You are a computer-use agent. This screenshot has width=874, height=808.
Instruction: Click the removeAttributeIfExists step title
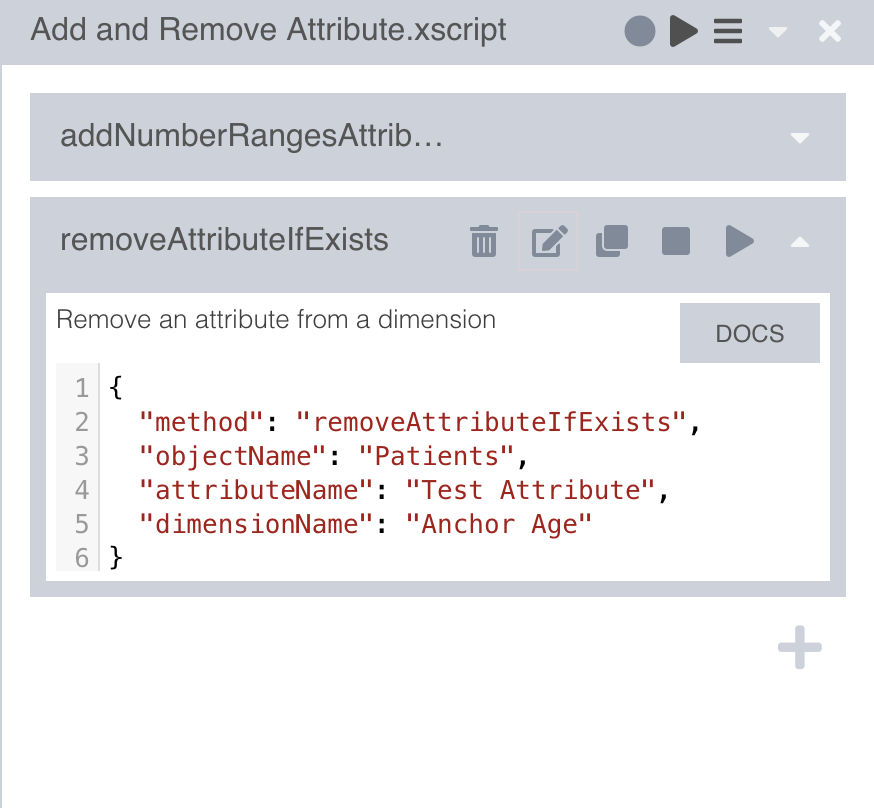tap(224, 240)
